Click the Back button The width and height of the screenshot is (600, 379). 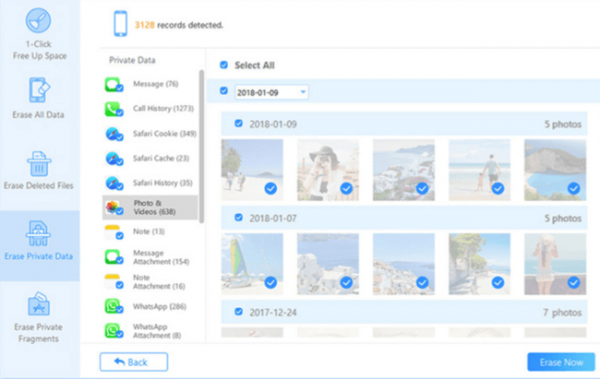pyautogui.click(x=134, y=362)
